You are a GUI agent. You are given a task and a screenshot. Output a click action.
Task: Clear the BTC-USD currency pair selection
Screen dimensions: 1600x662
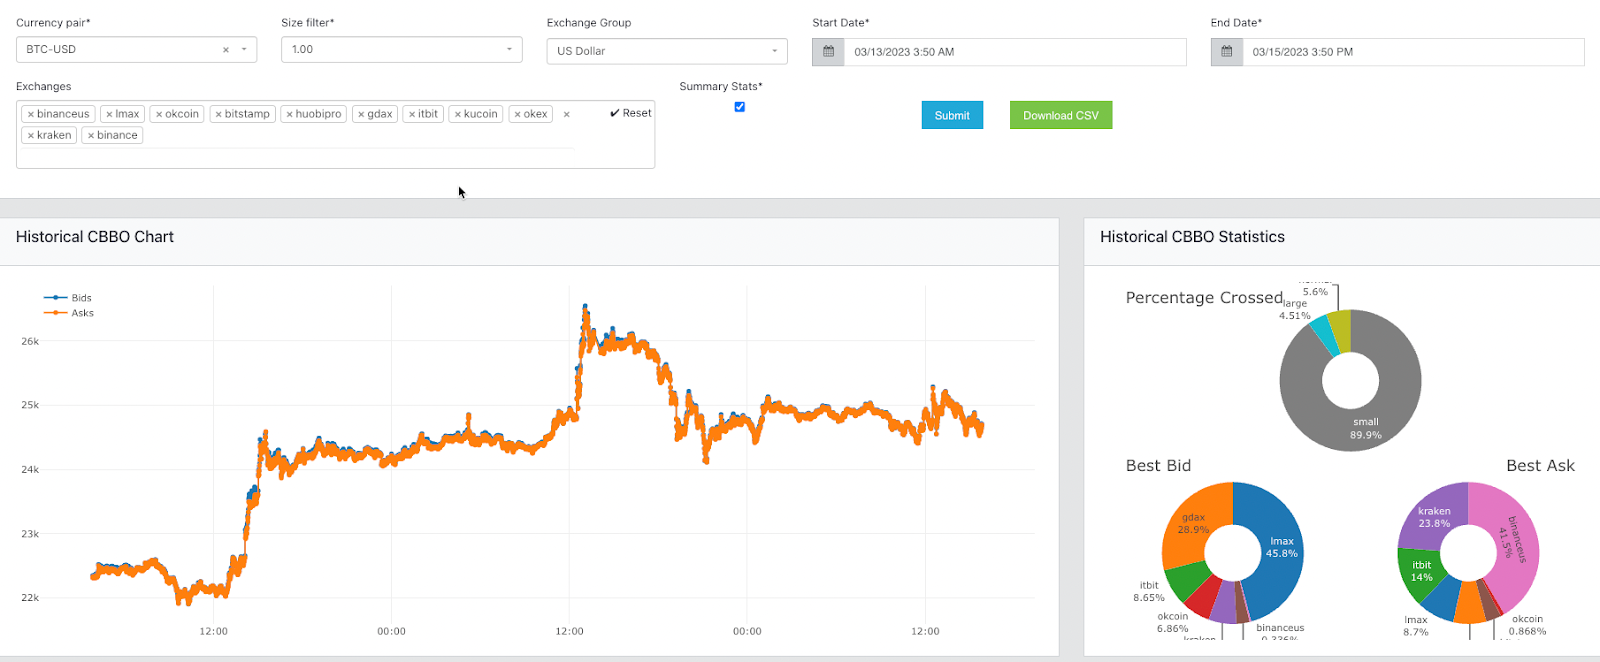(225, 50)
